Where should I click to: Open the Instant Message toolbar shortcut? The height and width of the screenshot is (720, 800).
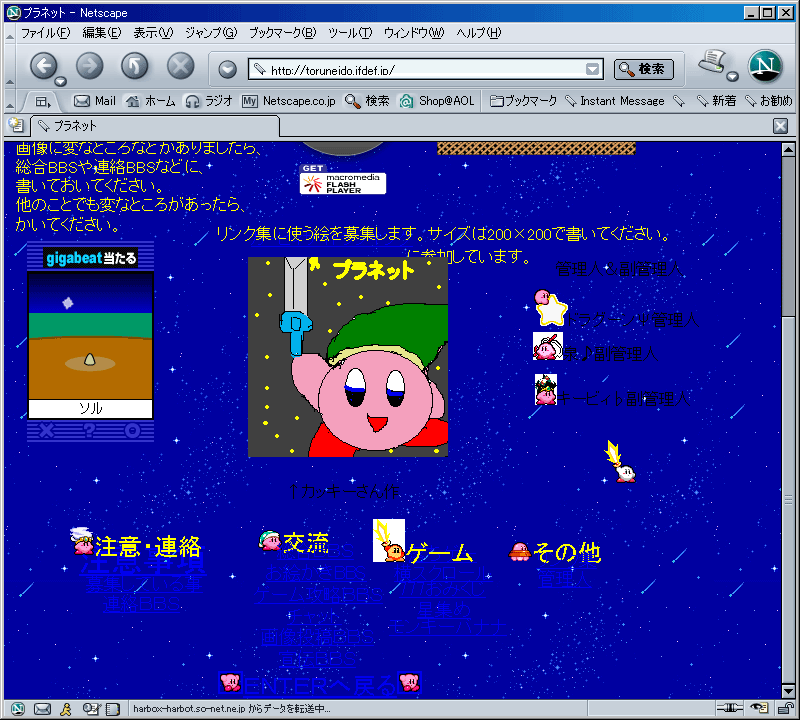pyautogui.click(x=615, y=101)
